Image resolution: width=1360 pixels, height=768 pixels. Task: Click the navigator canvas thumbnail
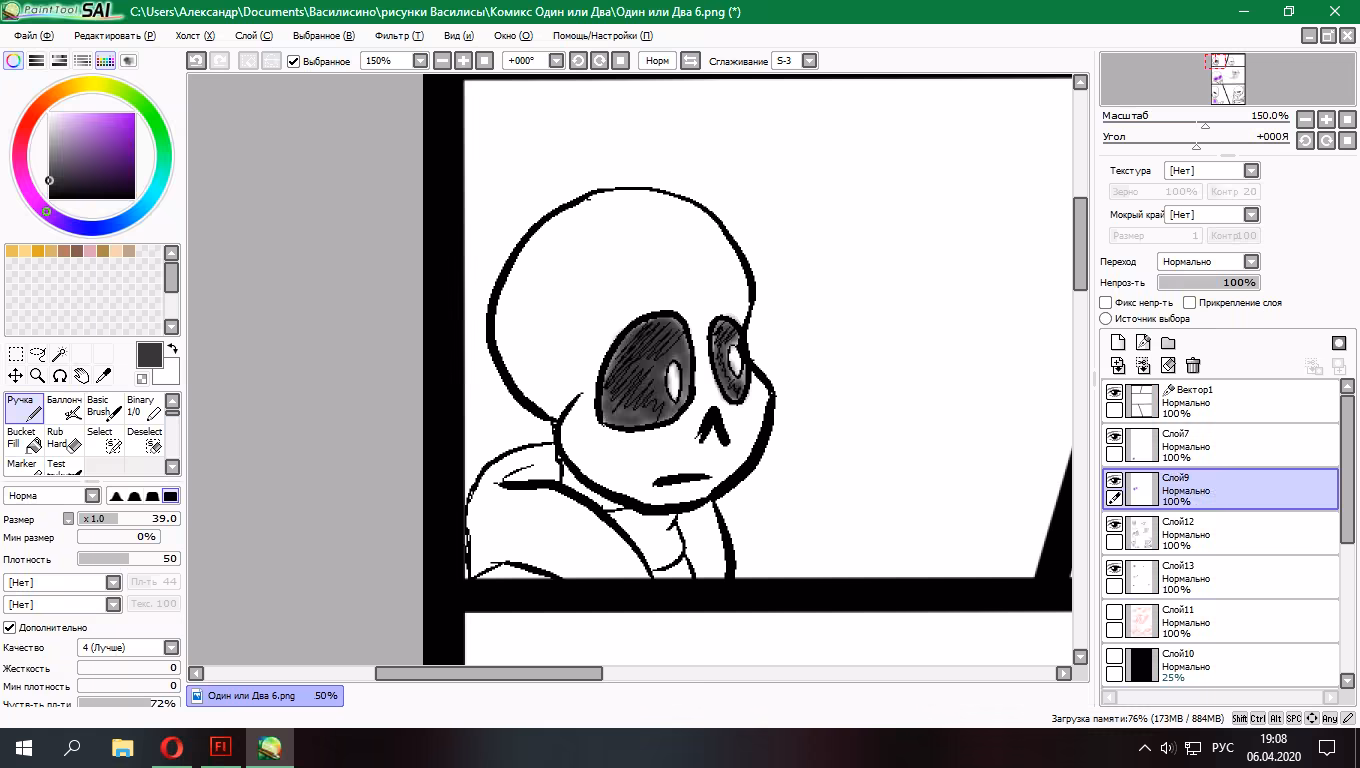pyautogui.click(x=1228, y=79)
